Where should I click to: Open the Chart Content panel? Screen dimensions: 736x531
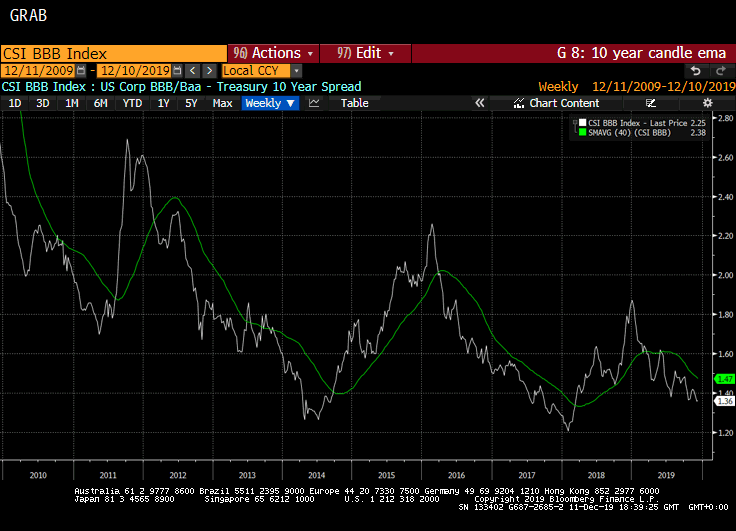coord(556,103)
